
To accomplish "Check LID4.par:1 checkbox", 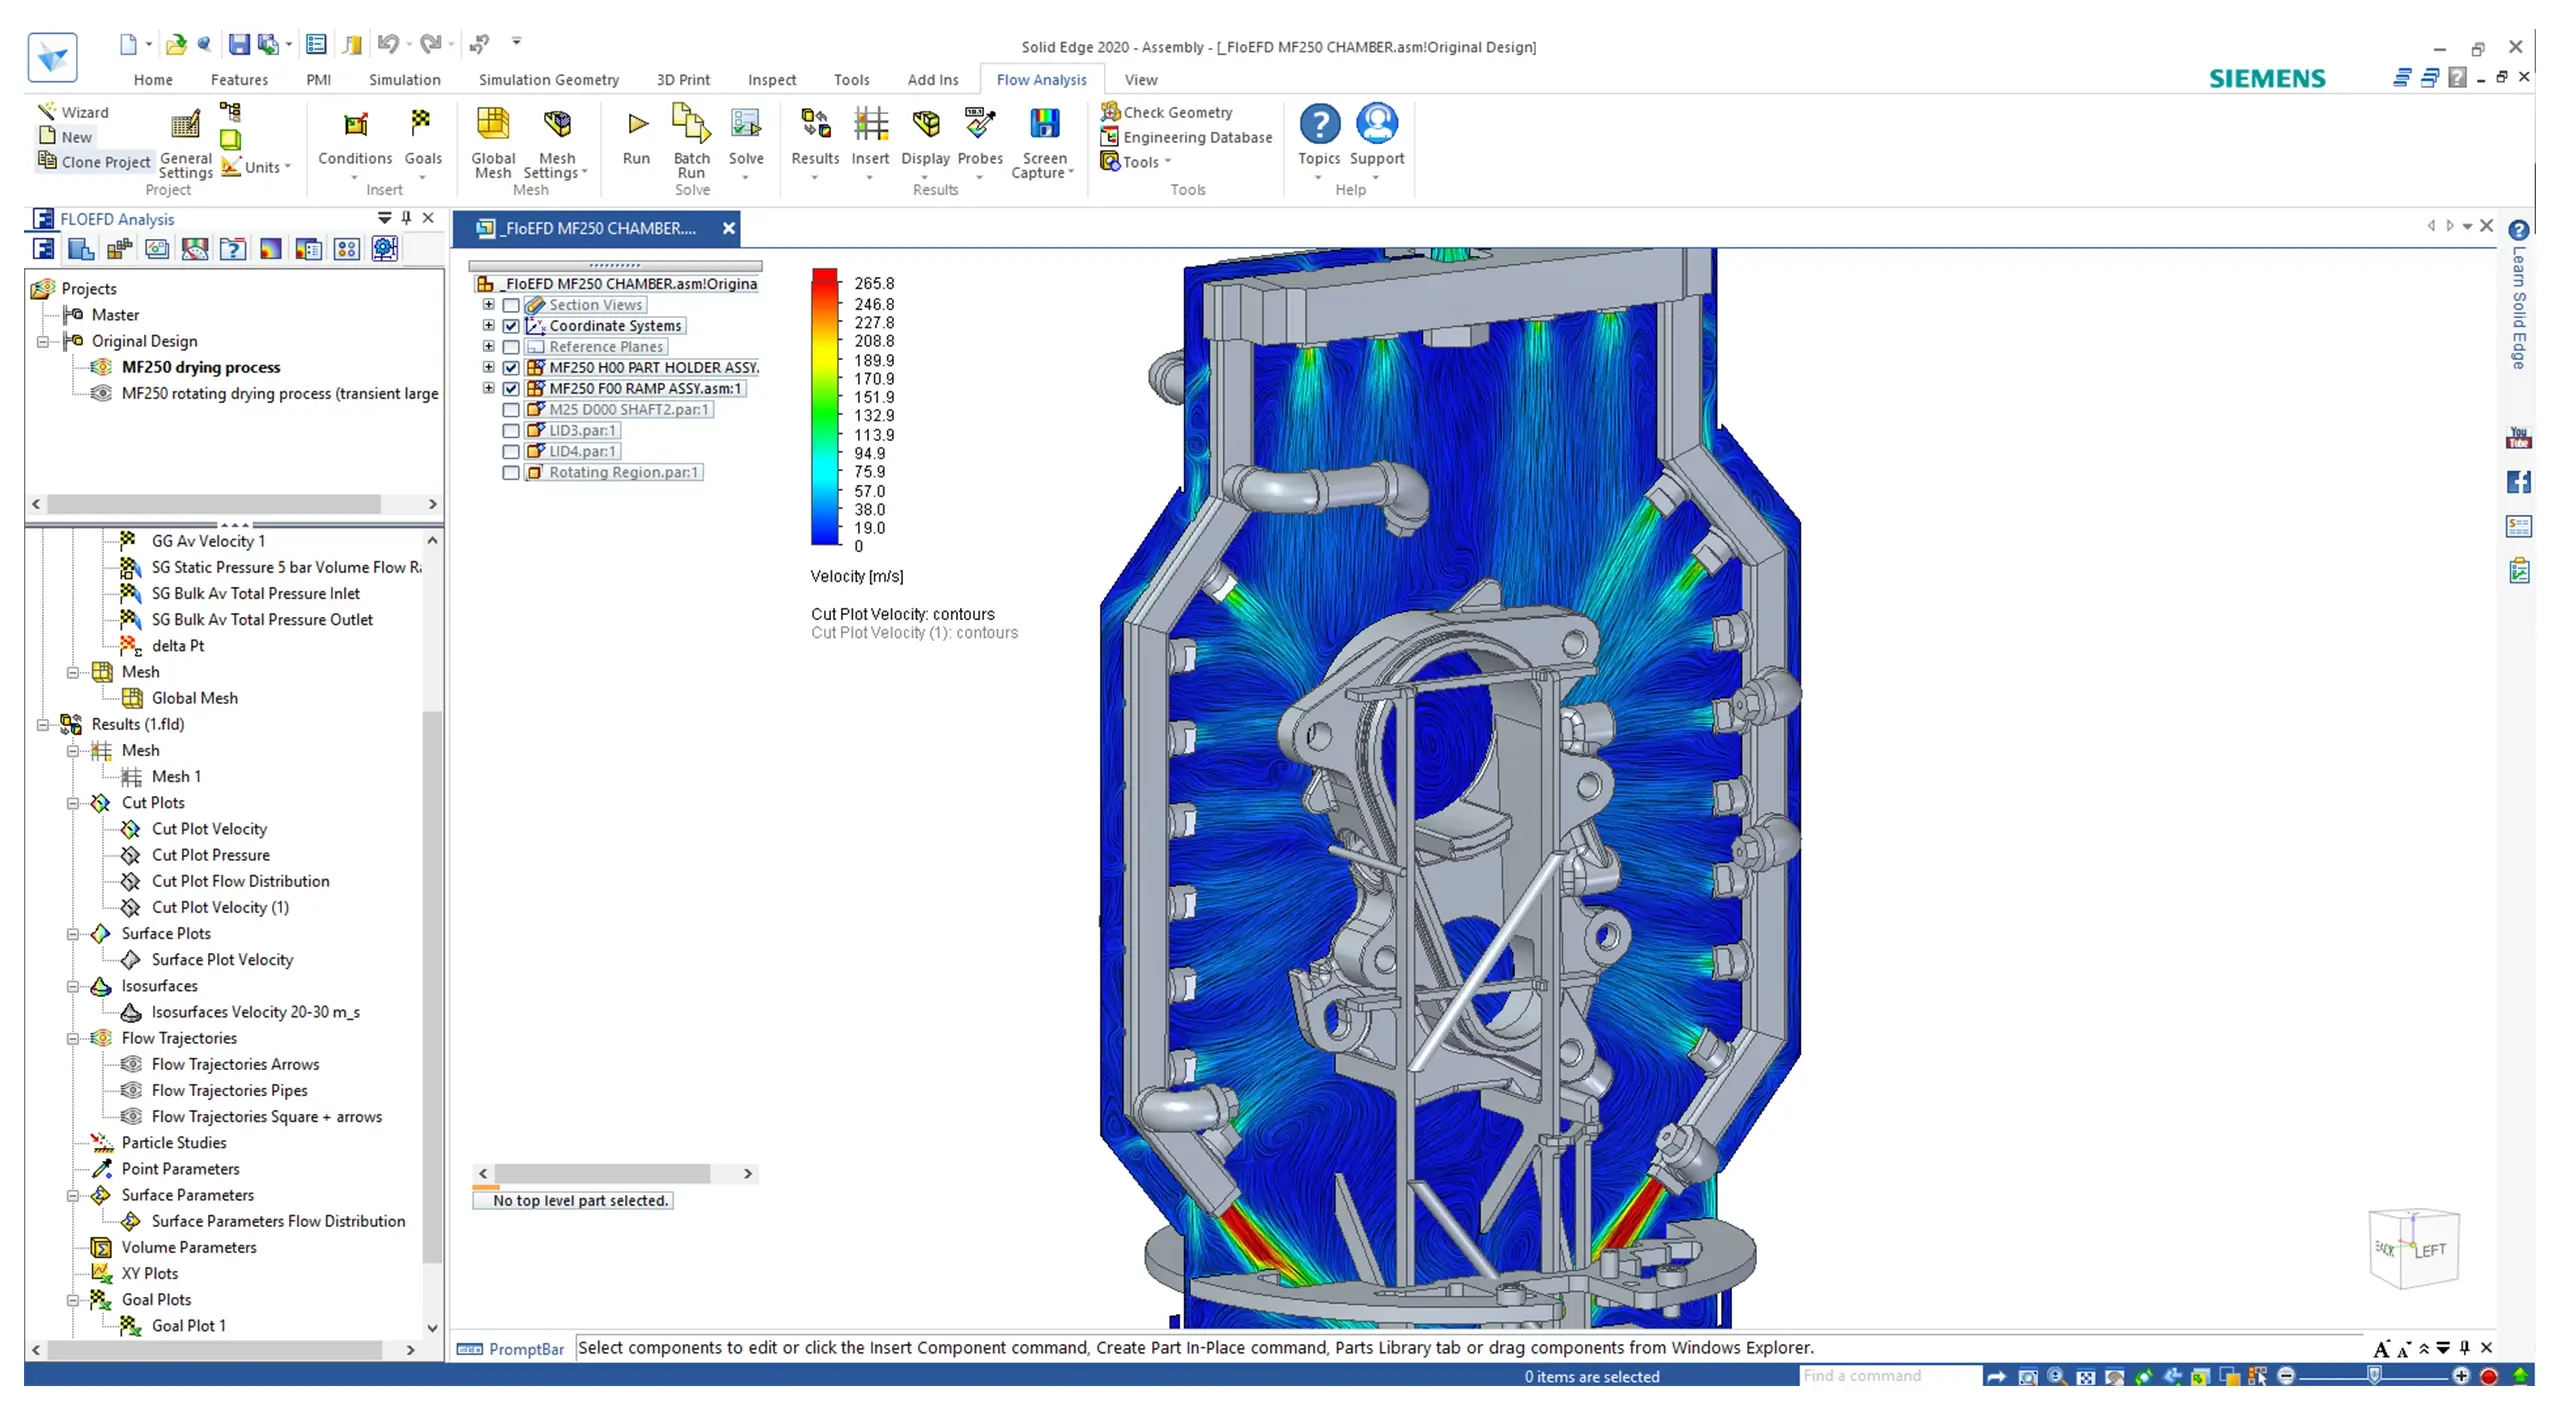I will coord(511,452).
